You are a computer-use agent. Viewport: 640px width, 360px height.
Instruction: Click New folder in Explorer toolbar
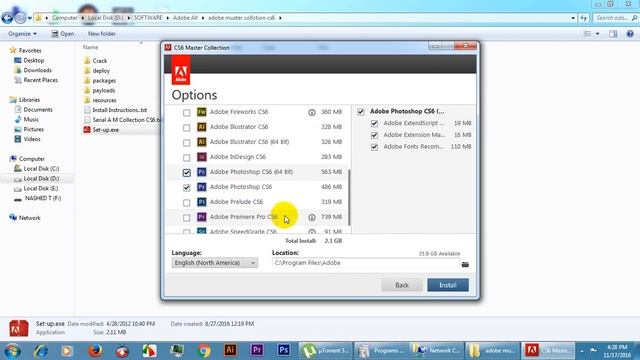pos(102,34)
